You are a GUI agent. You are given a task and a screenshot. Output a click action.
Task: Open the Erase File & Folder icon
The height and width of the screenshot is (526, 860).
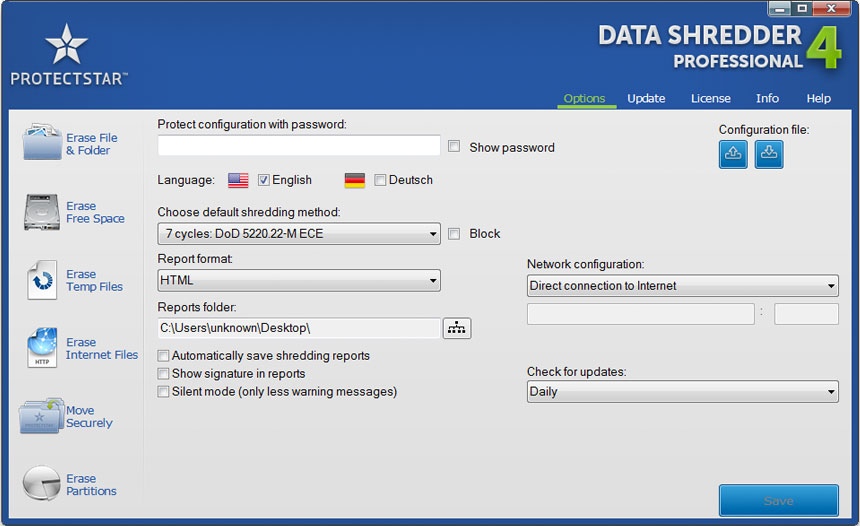pyautogui.click(x=42, y=142)
